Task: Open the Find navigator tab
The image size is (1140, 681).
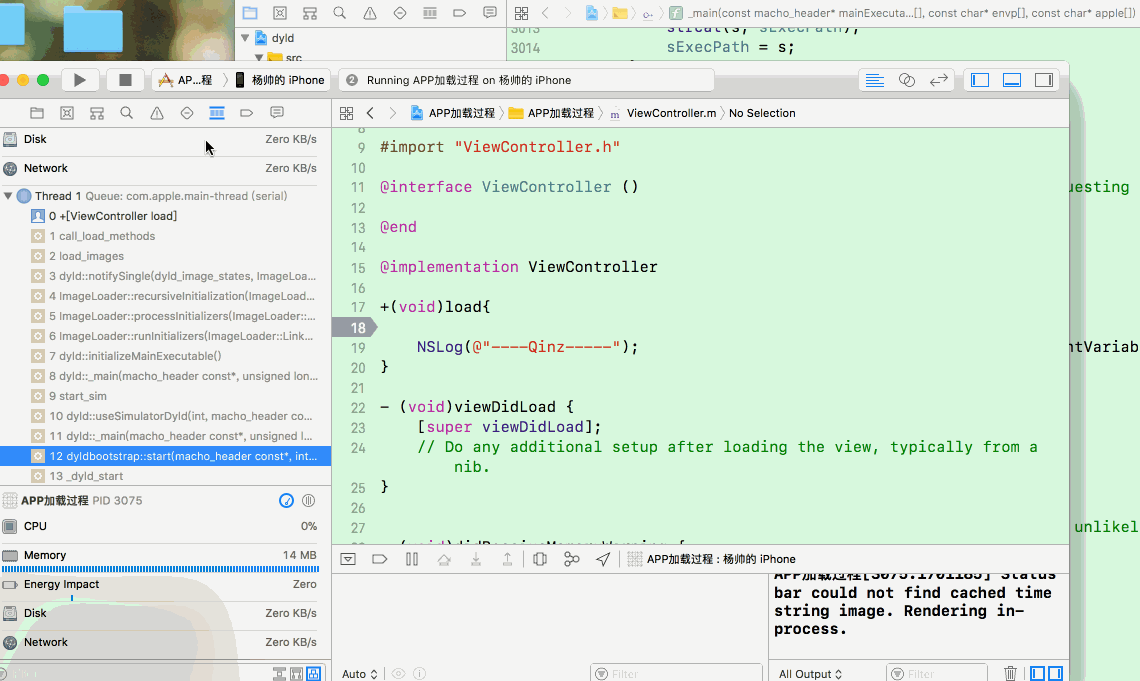Action: 127,113
